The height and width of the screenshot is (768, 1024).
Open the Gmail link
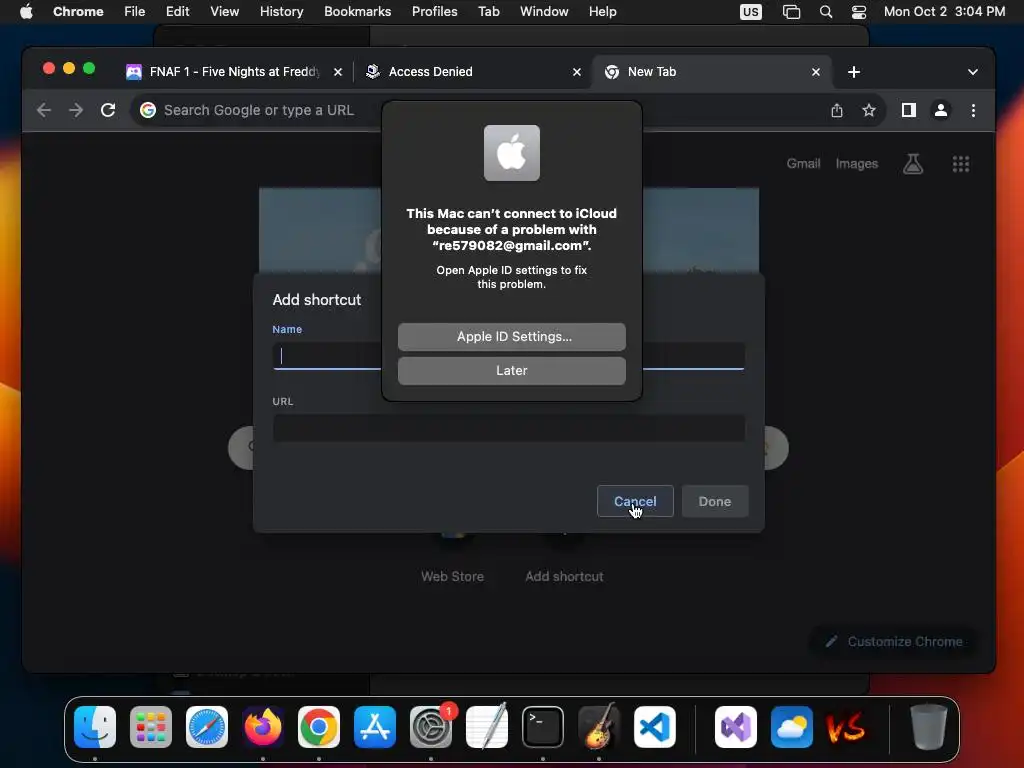(803, 164)
